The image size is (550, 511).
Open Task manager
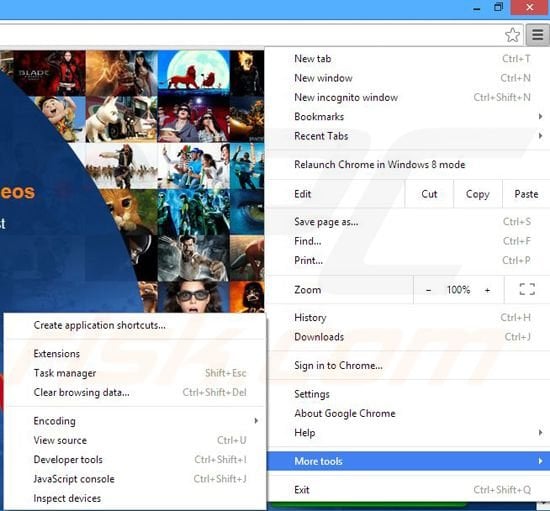[135, 373]
